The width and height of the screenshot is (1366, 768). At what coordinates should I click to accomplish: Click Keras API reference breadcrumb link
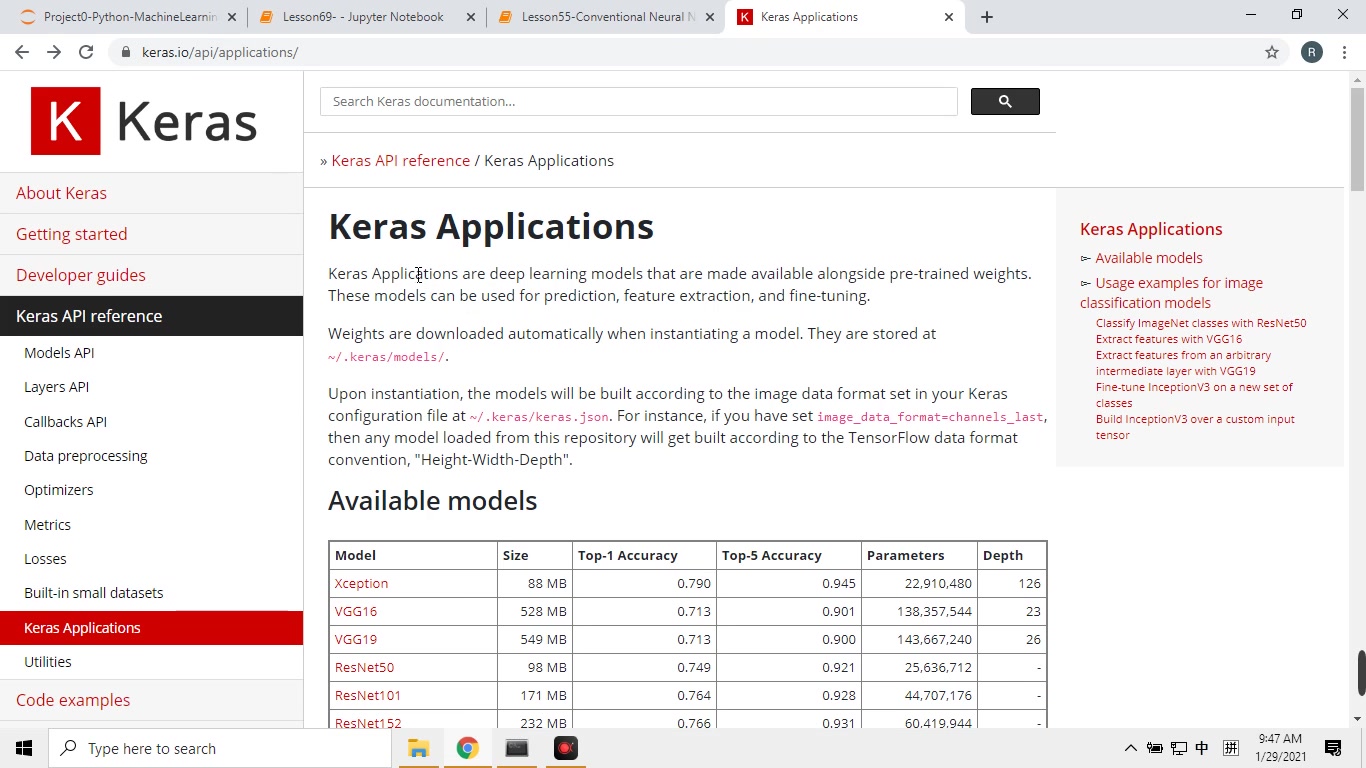(x=400, y=160)
